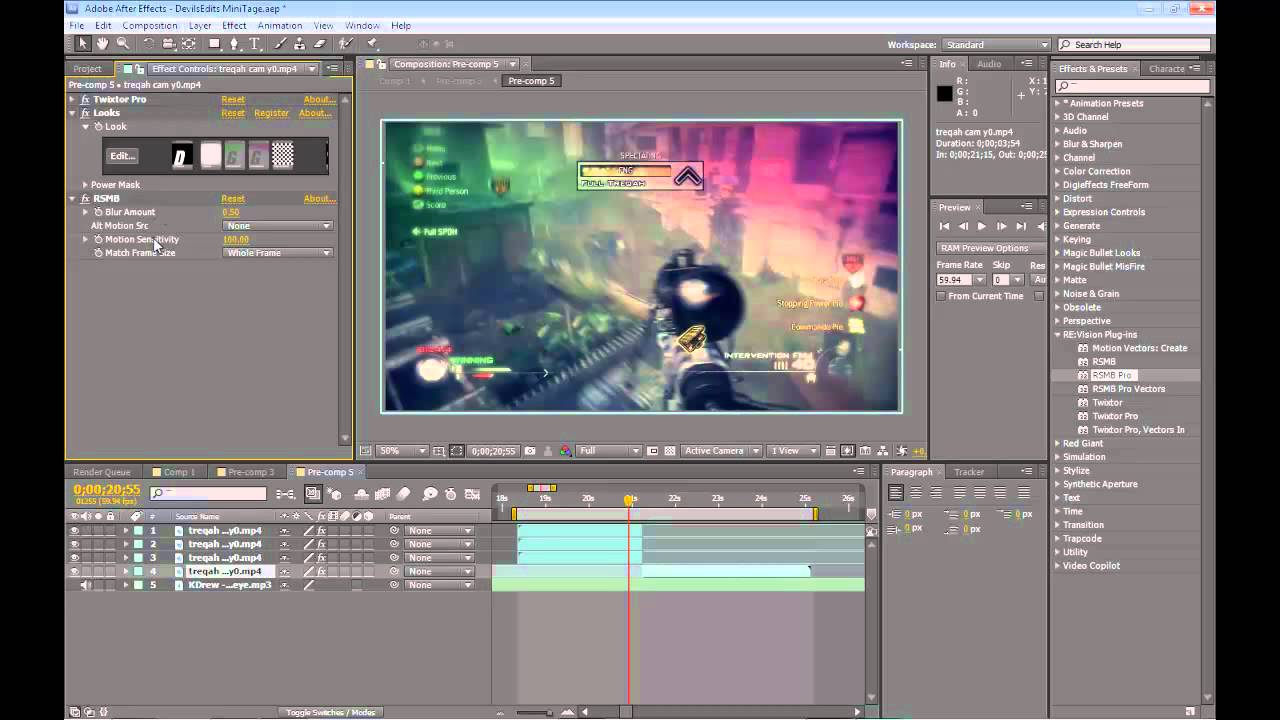This screenshot has height=720, width=1280.
Task: Switch to Render Queue tab
Action: click(x=102, y=472)
